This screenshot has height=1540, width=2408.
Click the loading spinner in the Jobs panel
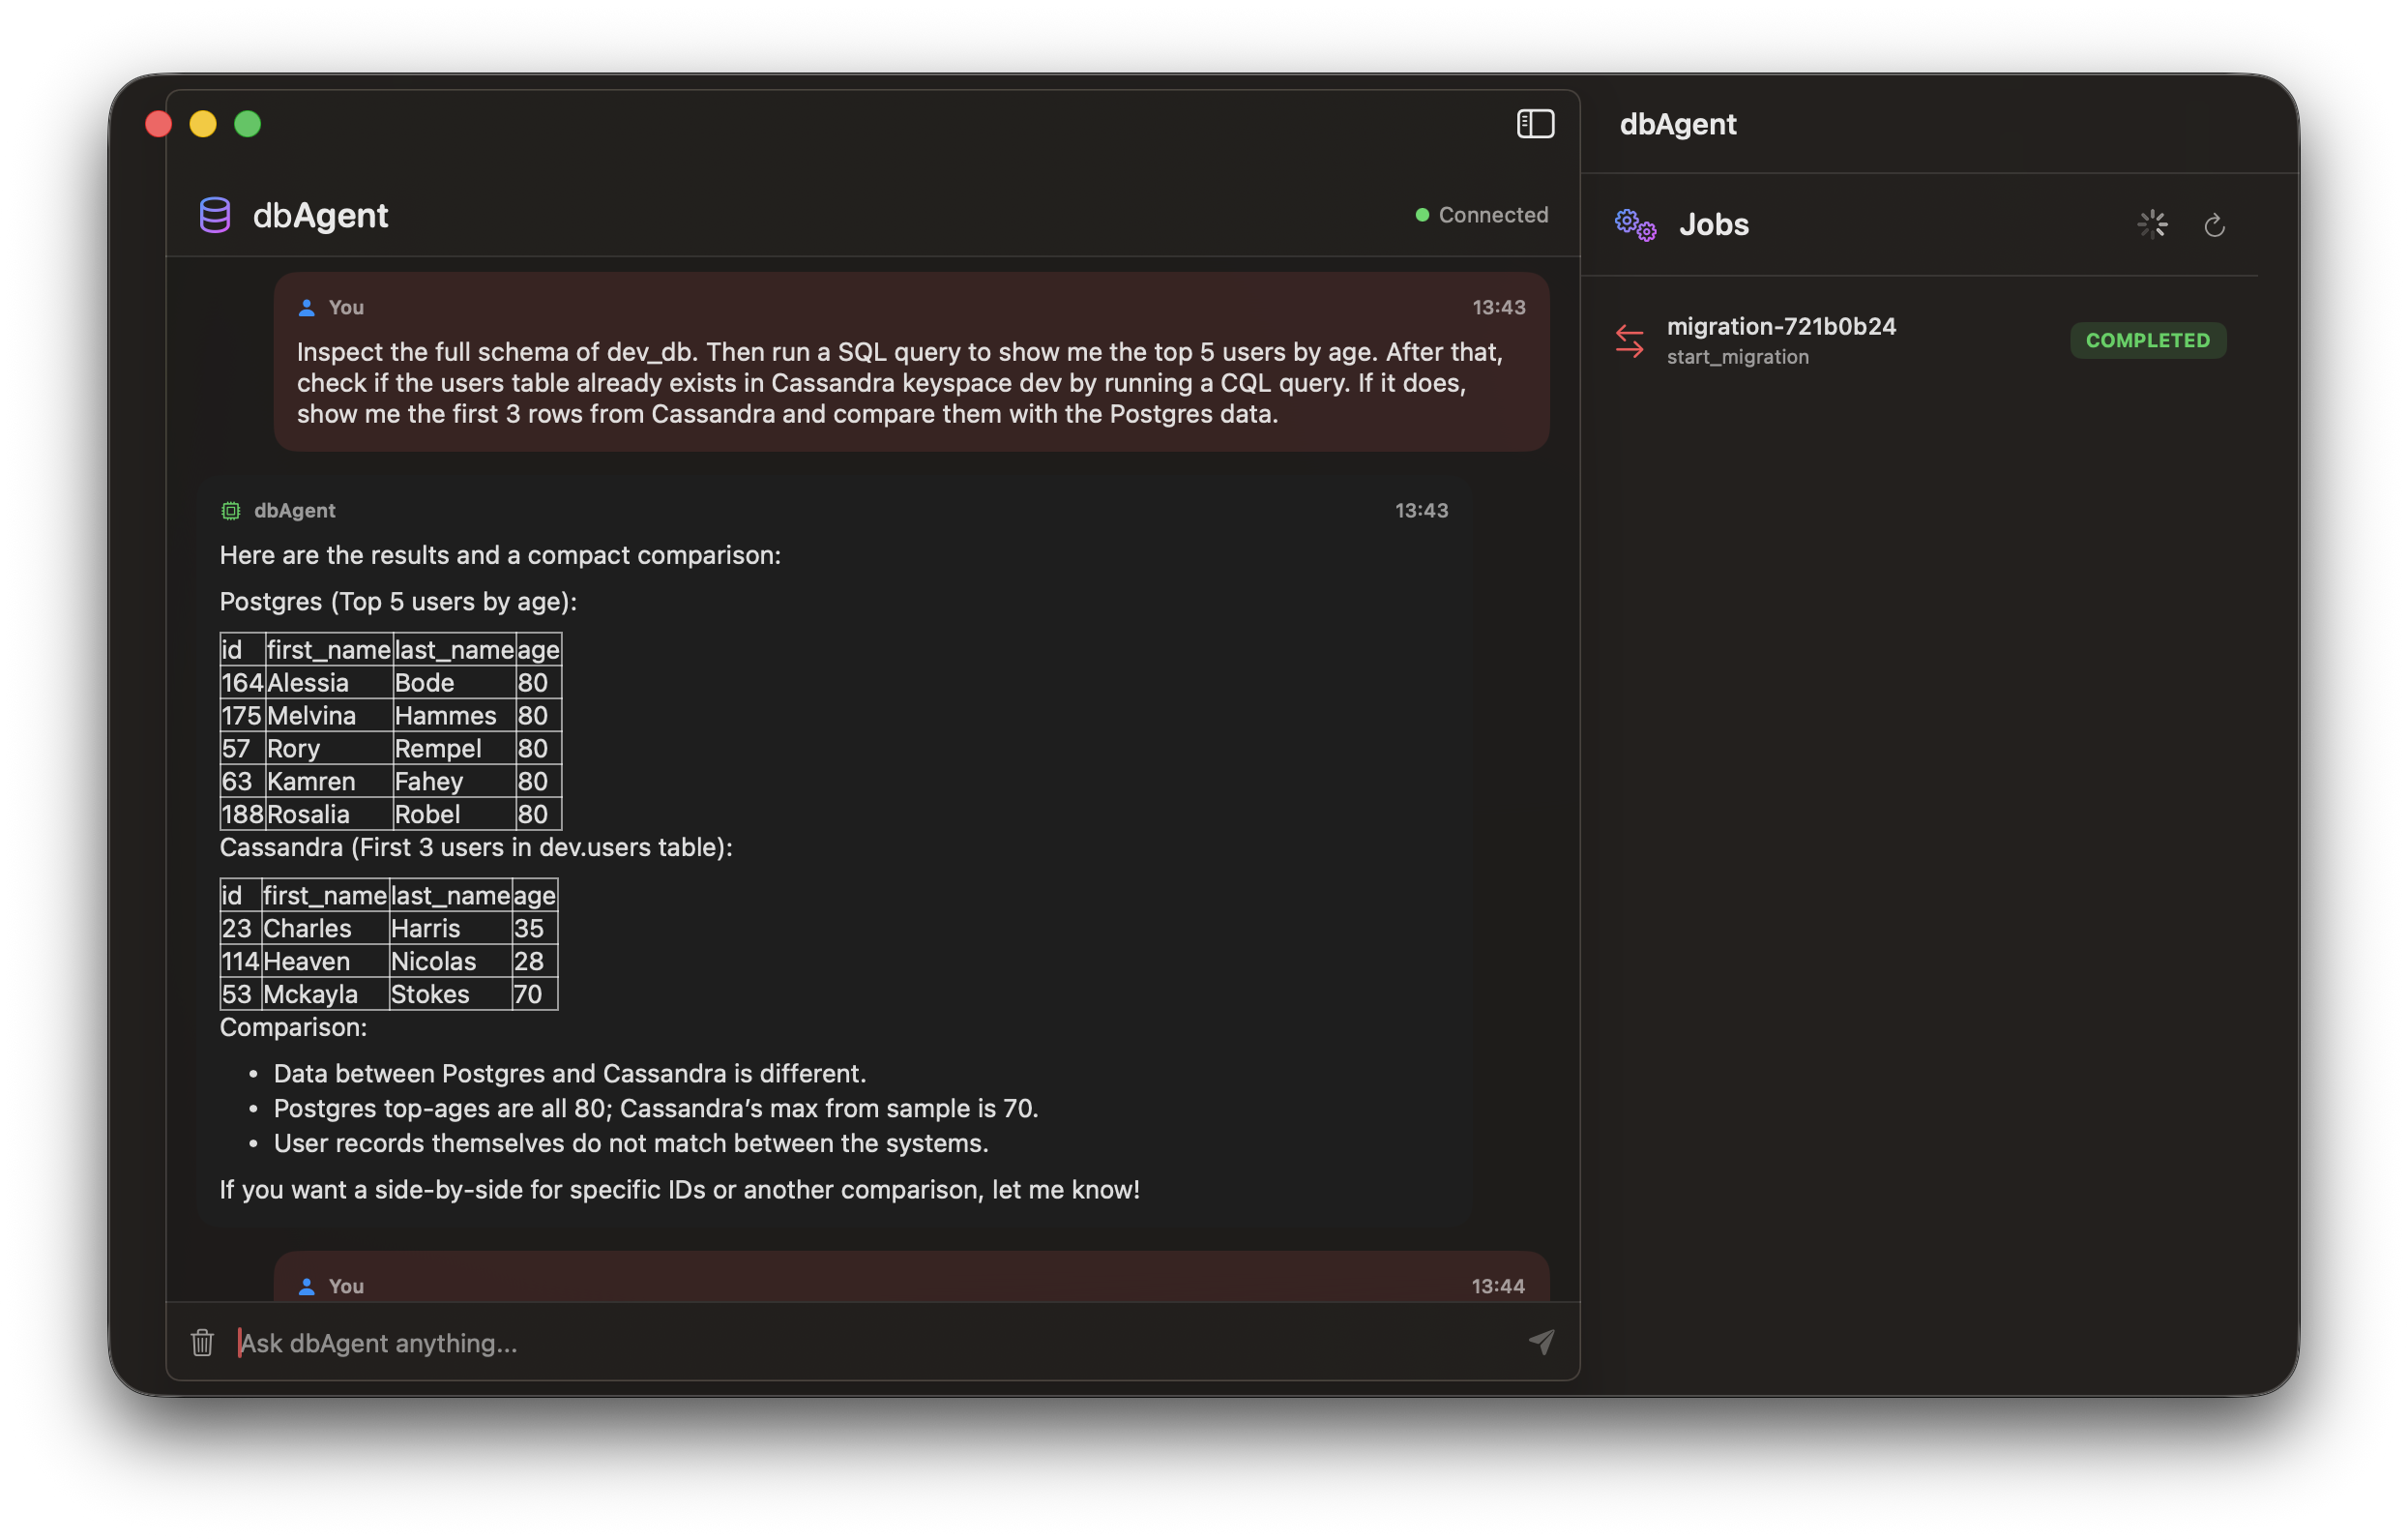point(2151,224)
